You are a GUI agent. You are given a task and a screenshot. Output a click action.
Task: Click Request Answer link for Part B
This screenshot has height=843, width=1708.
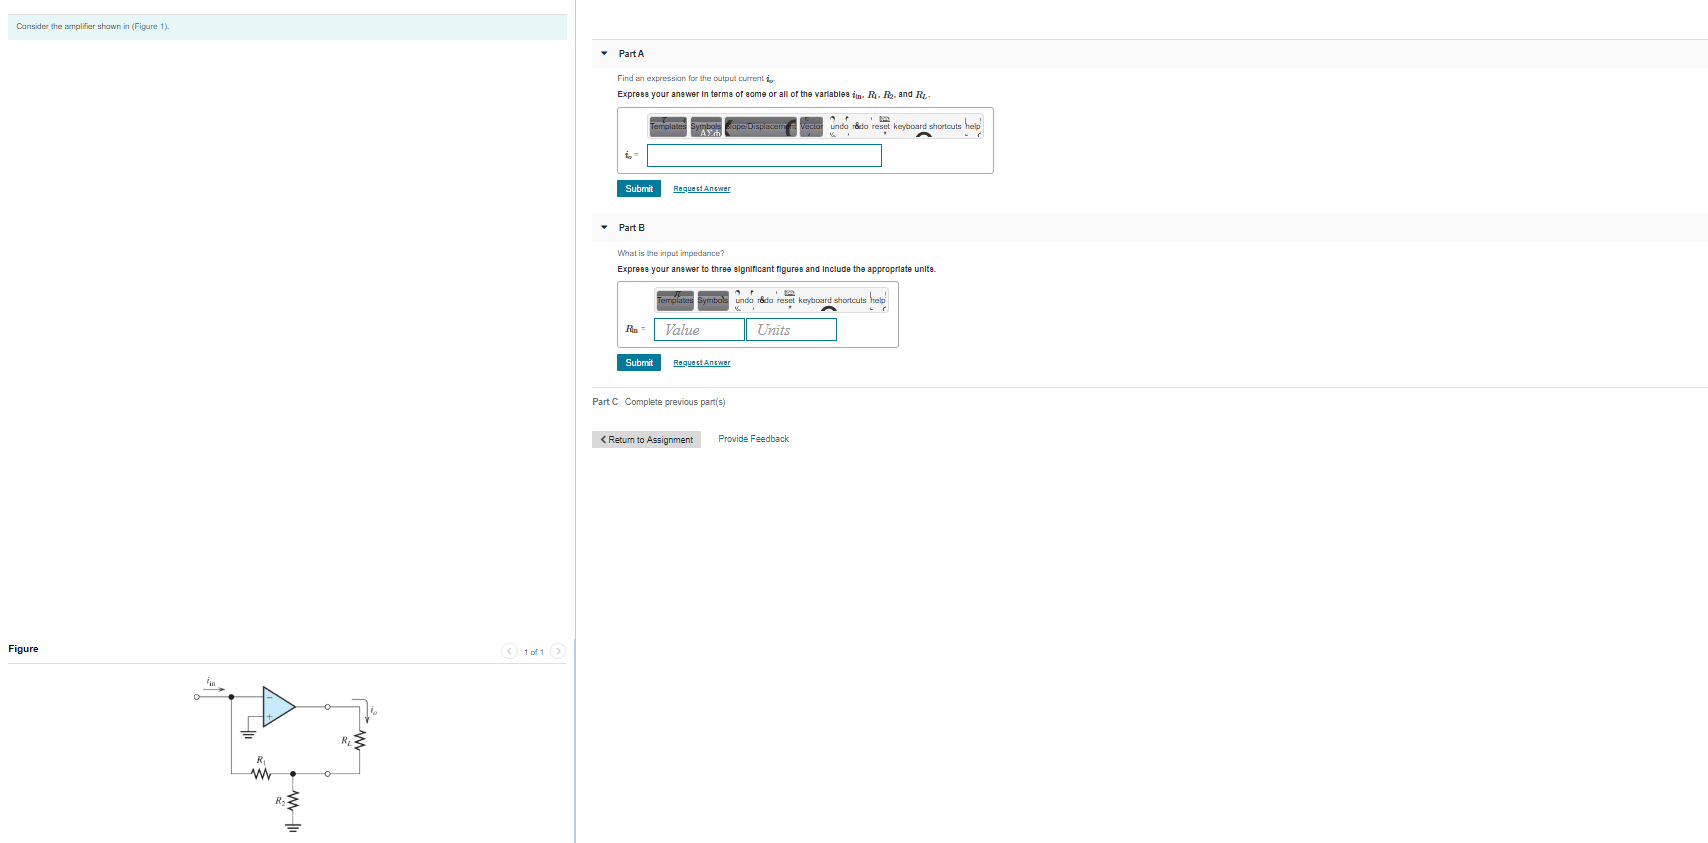(x=702, y=363)
